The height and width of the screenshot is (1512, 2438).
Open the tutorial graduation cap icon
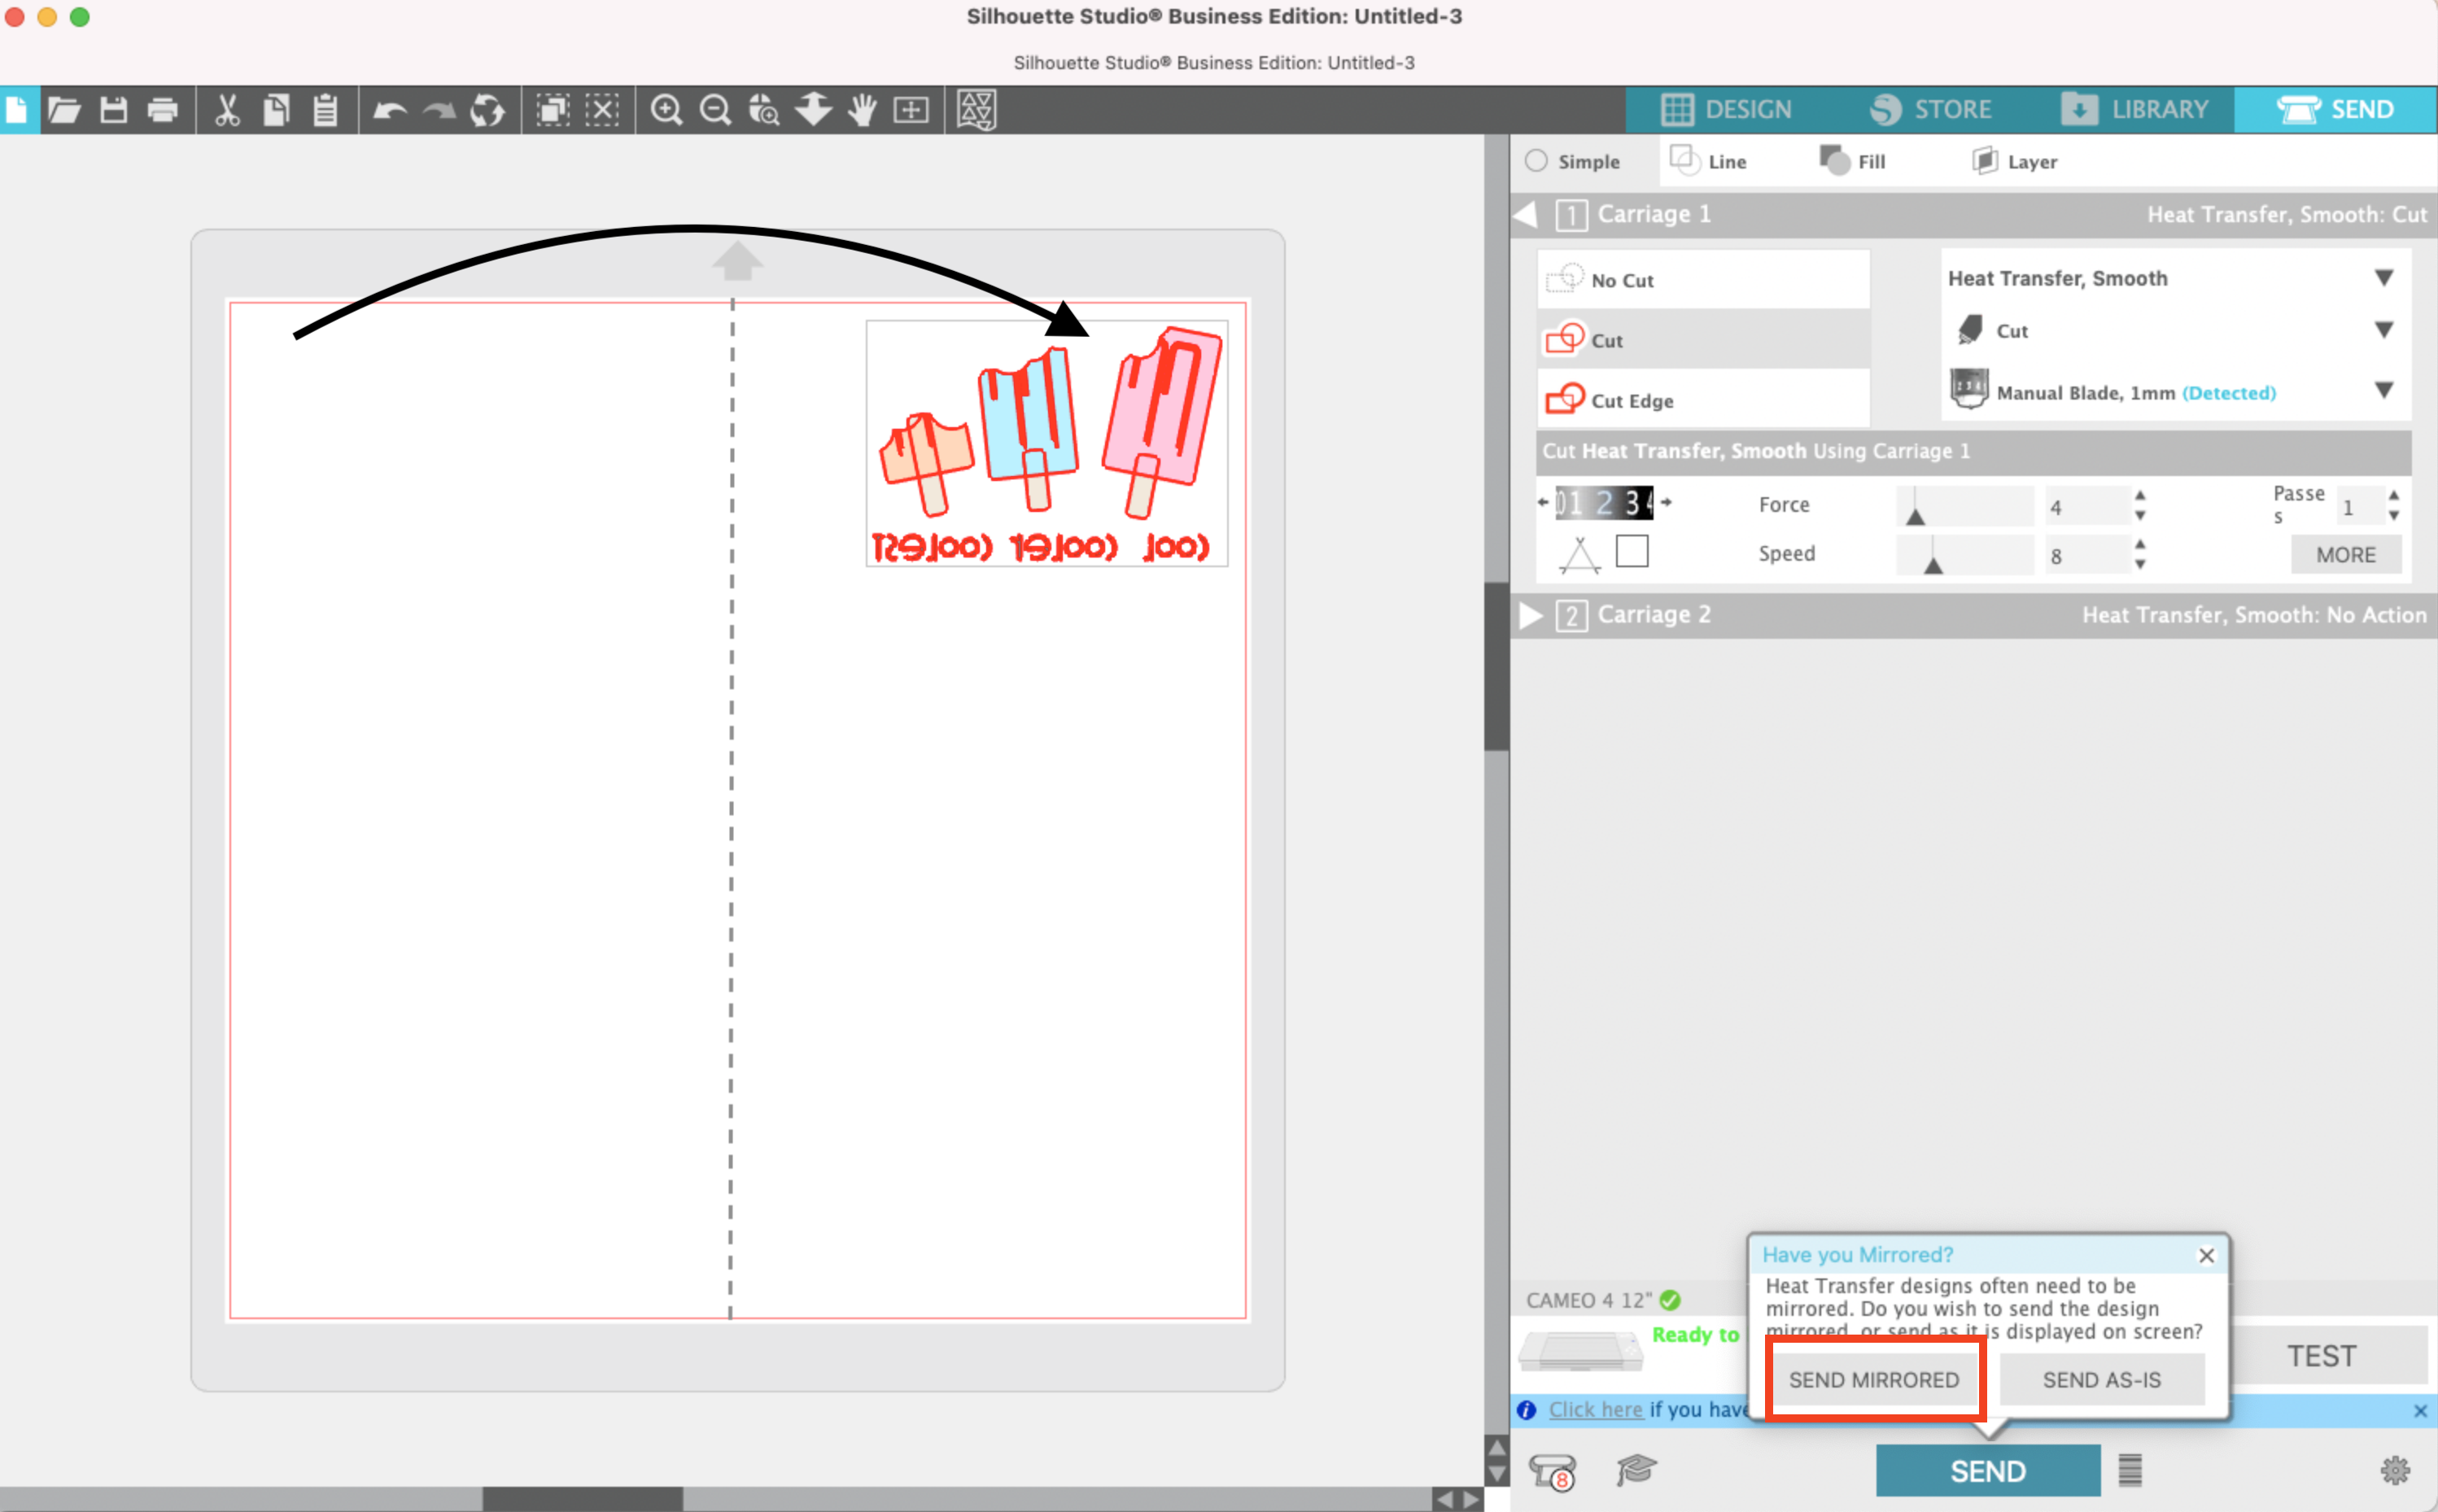click(x=1636, y=1470)
